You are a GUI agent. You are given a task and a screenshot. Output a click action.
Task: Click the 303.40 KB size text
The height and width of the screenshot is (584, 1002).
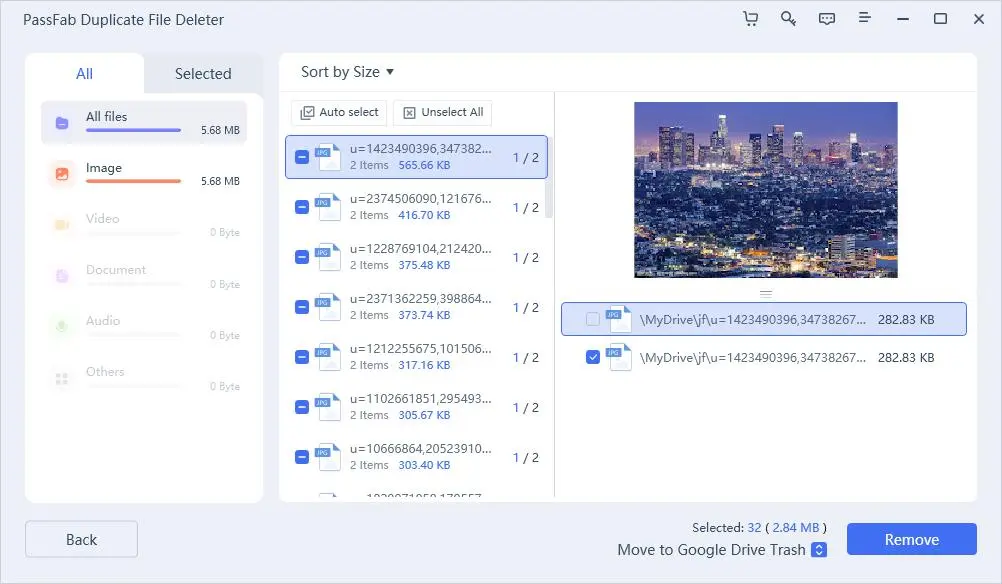tap(424, 465)
